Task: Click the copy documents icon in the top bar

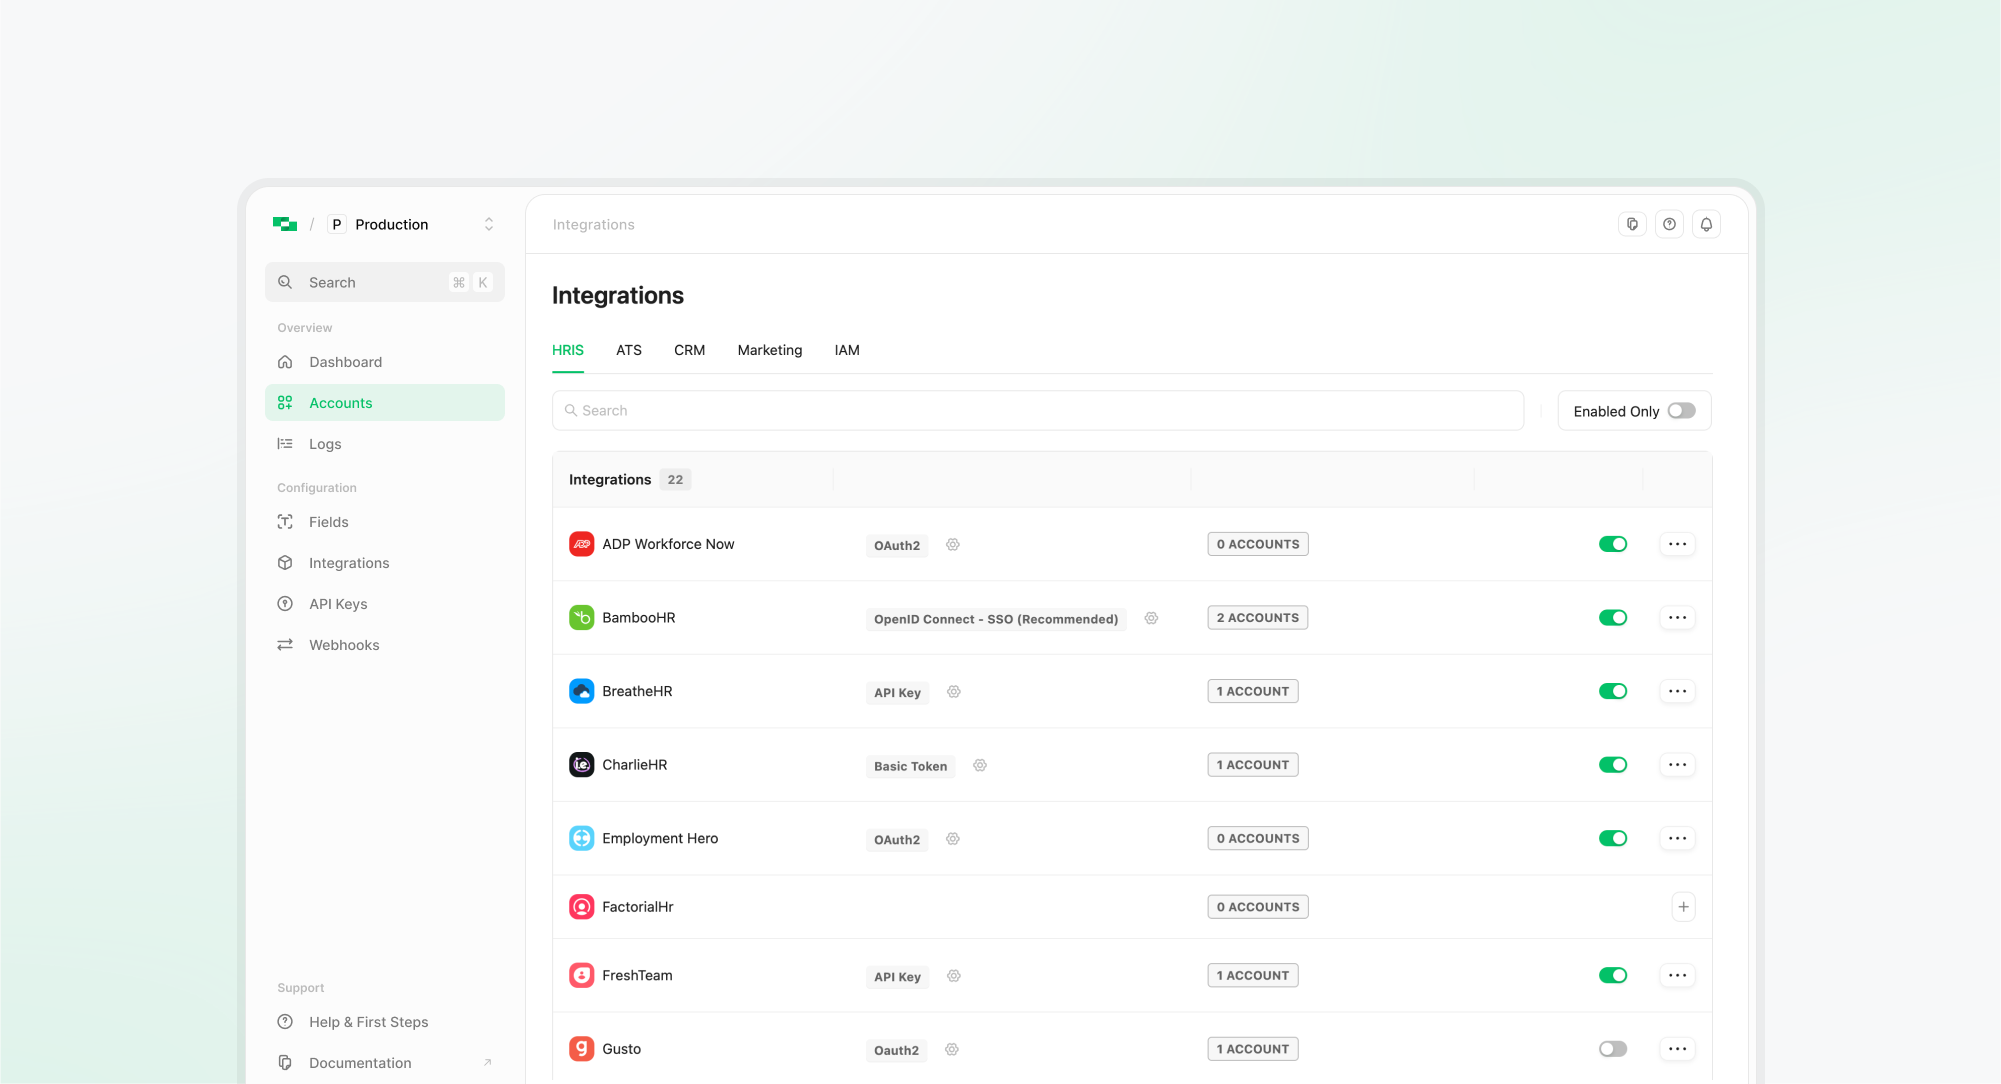Action: click(x=1632, y=224)
